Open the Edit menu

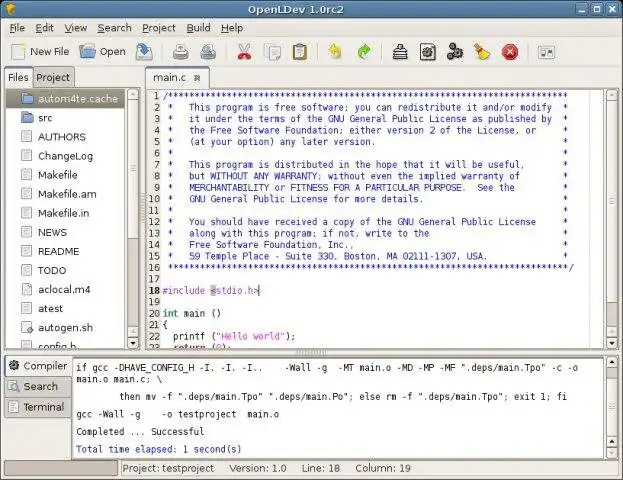[44, 28]
